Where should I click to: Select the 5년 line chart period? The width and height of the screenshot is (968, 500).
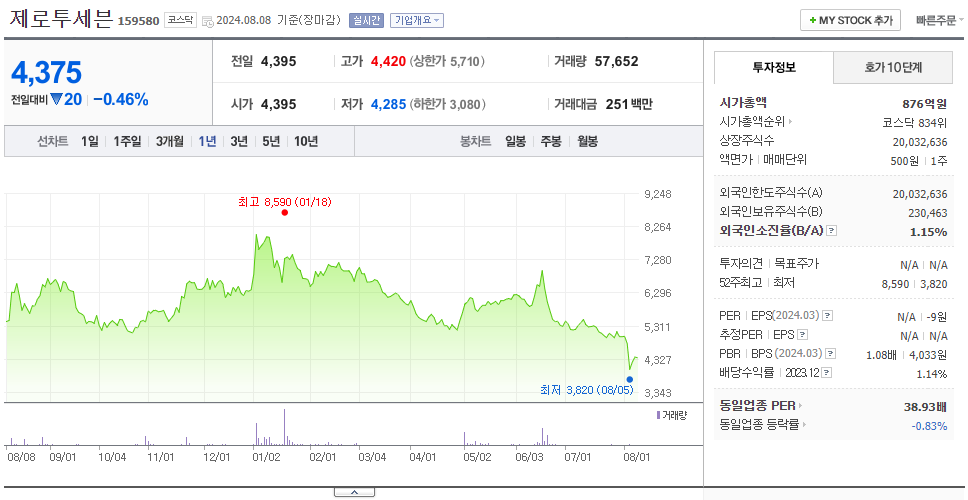point(271,141)
